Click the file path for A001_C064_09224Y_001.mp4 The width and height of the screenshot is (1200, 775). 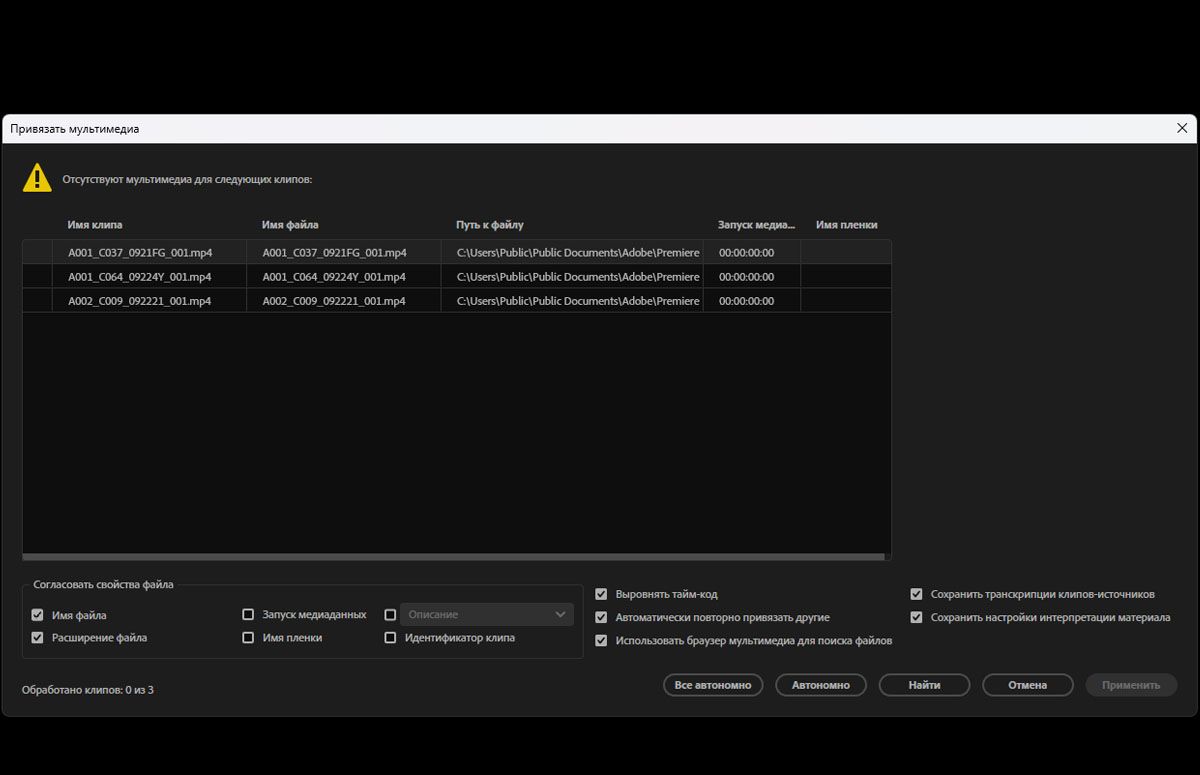pyautogui.click(x=578, y=276)
